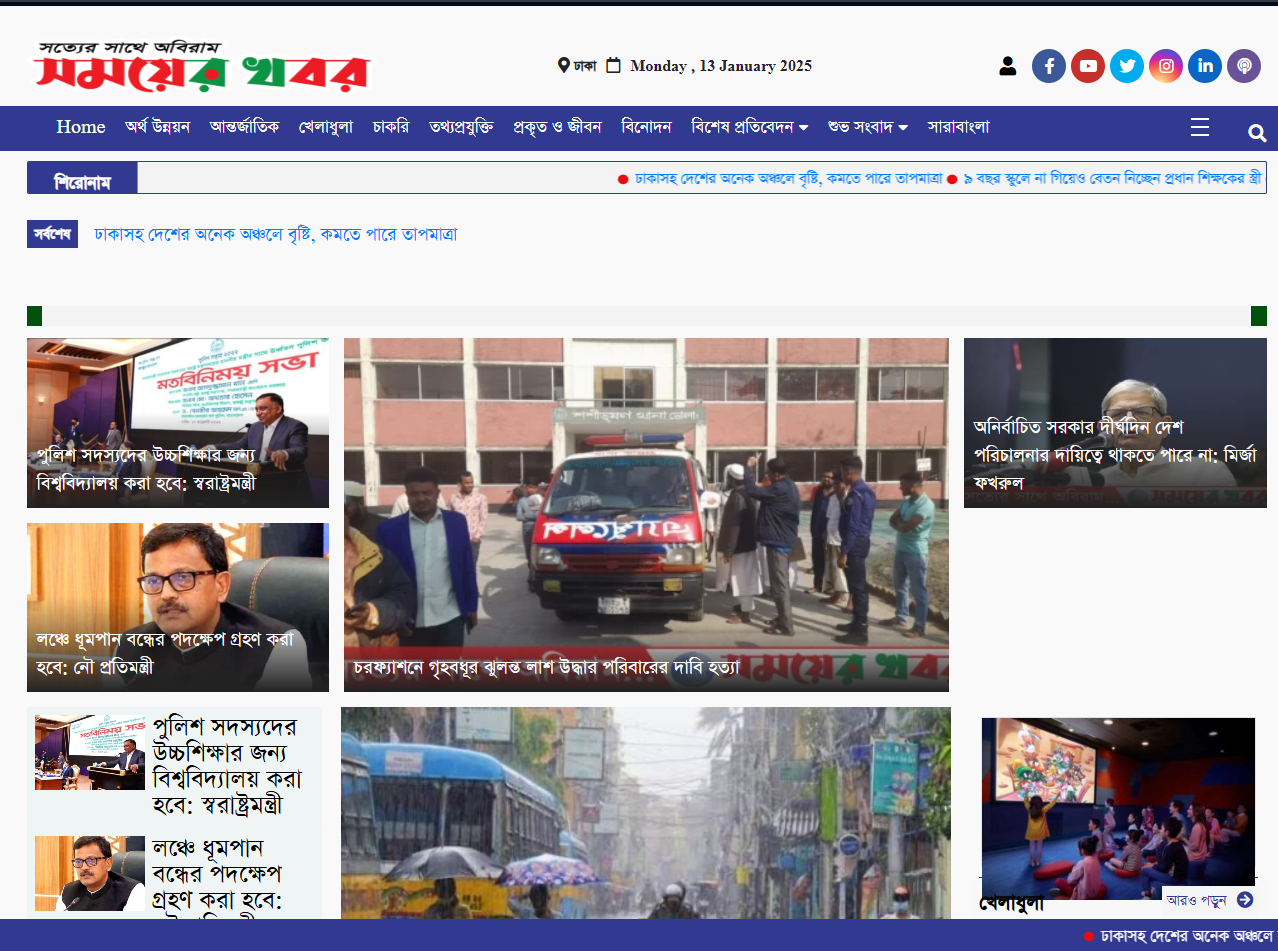Open small list thumbnail of নৌ প্রতিমন্ত্রী
1278x951 pixels.
coord(90,873)
